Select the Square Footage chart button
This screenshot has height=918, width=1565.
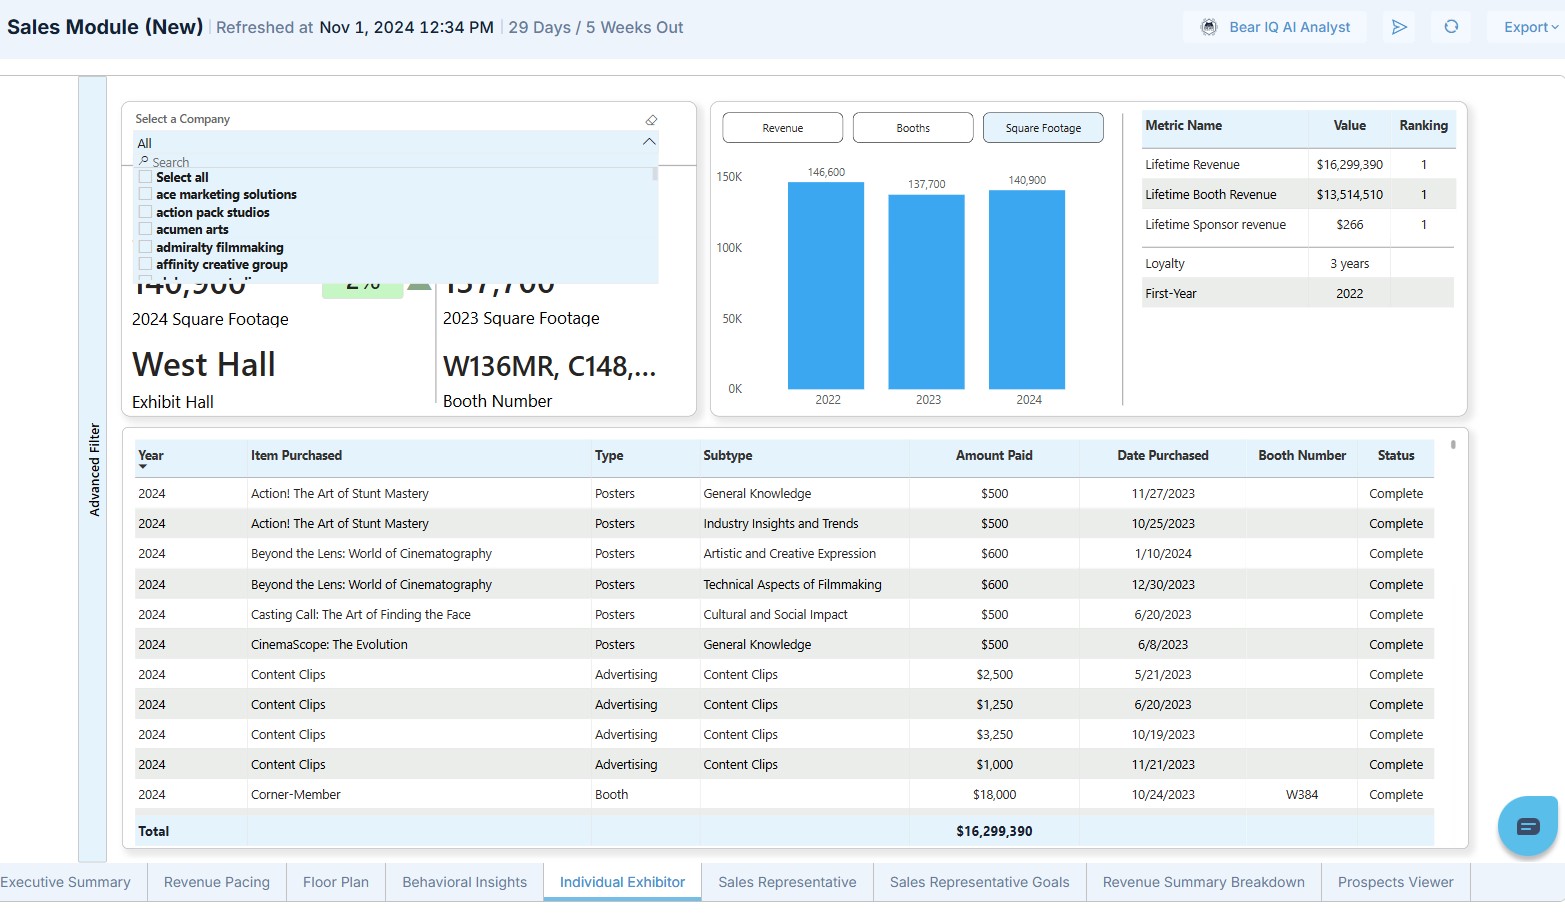click(x=1043, y=128)
